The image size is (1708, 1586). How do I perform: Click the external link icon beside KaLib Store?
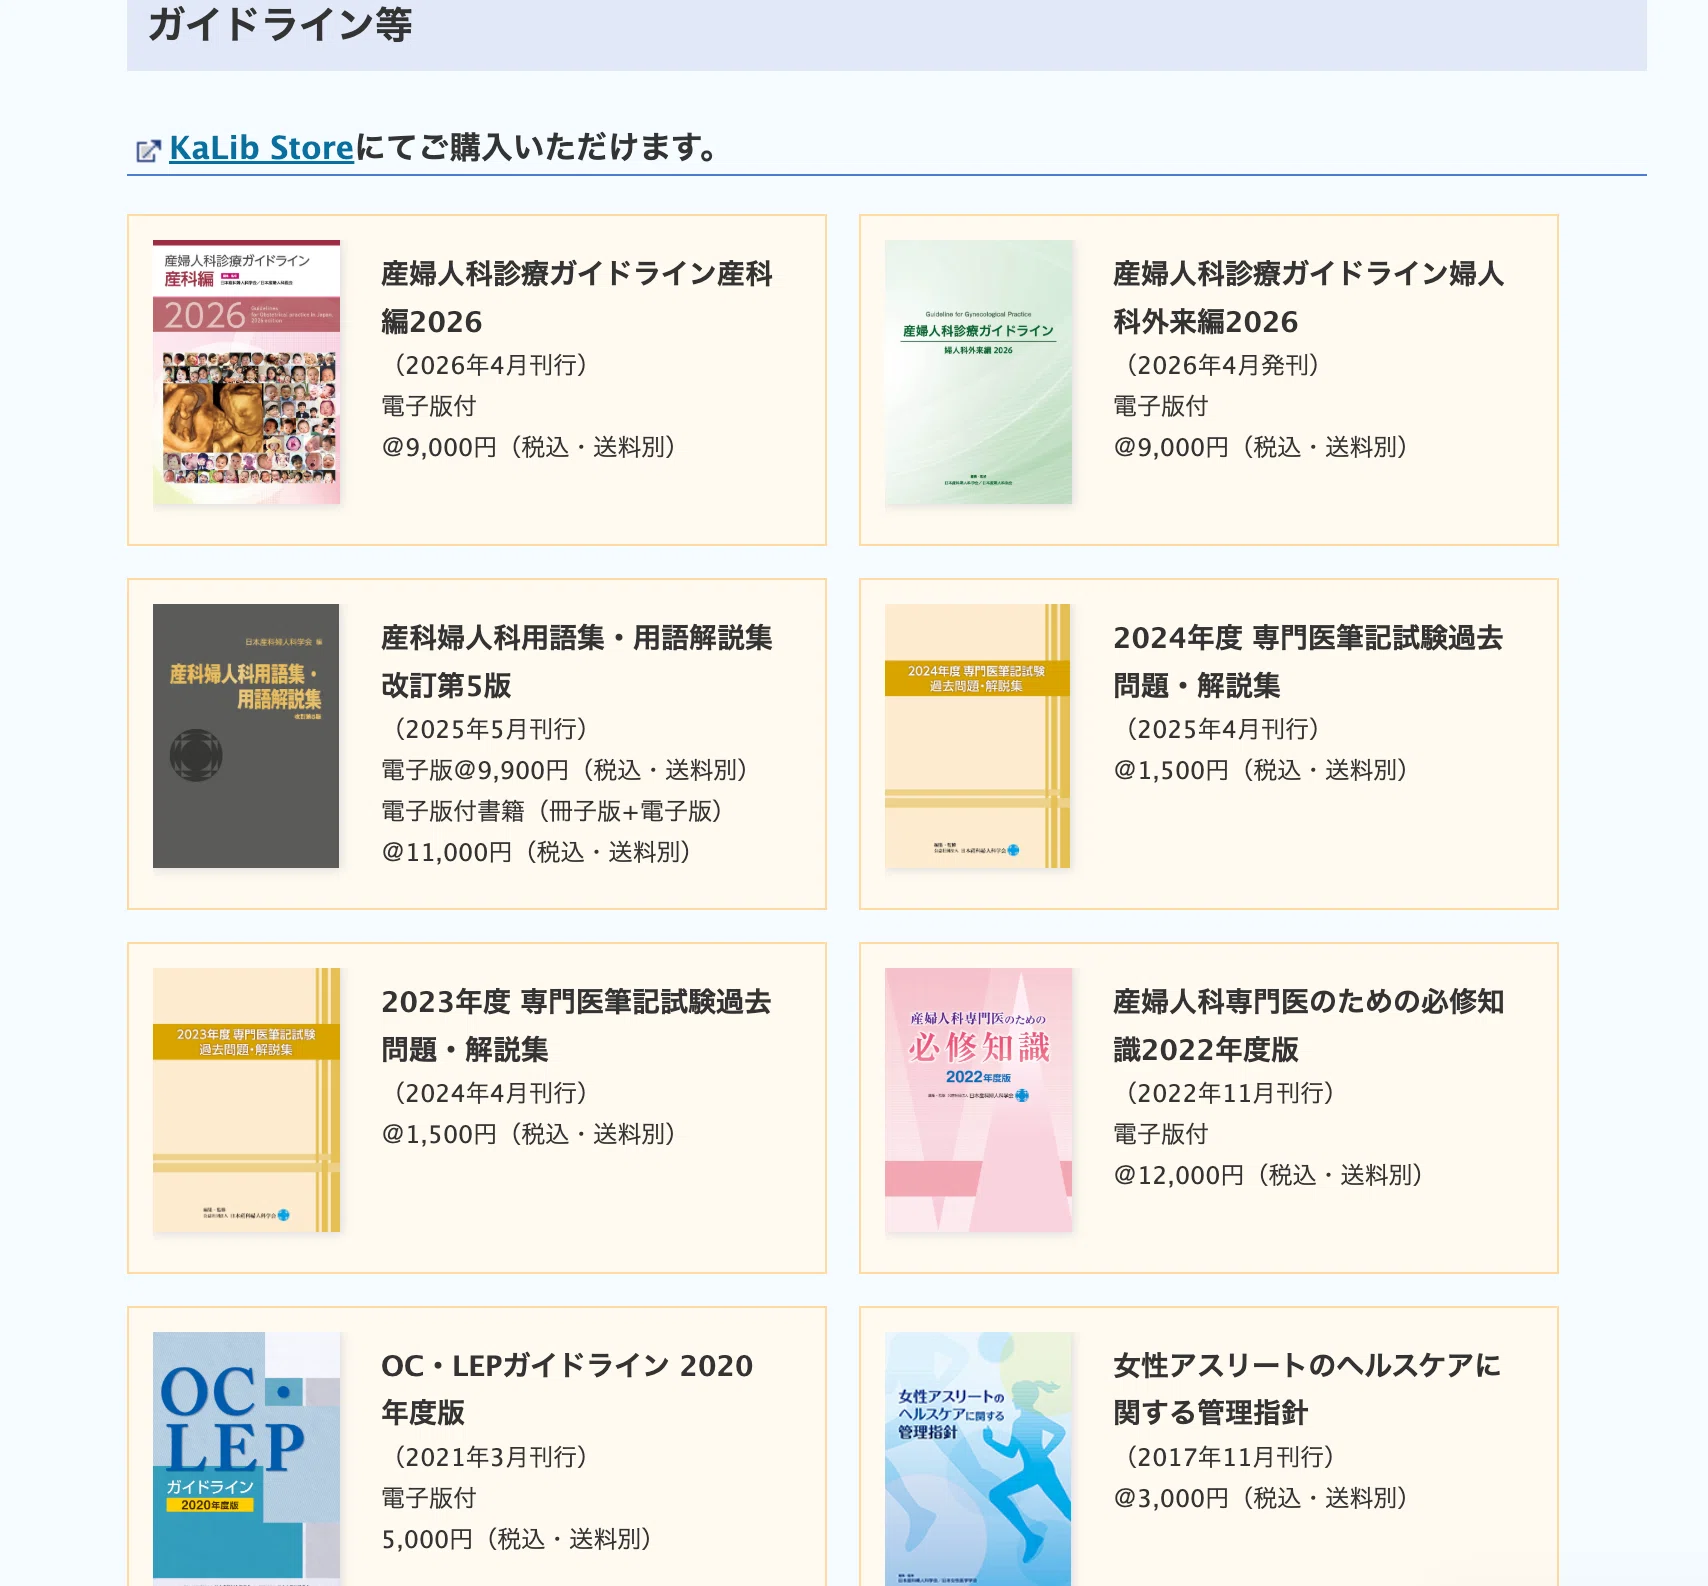[148, 151]
